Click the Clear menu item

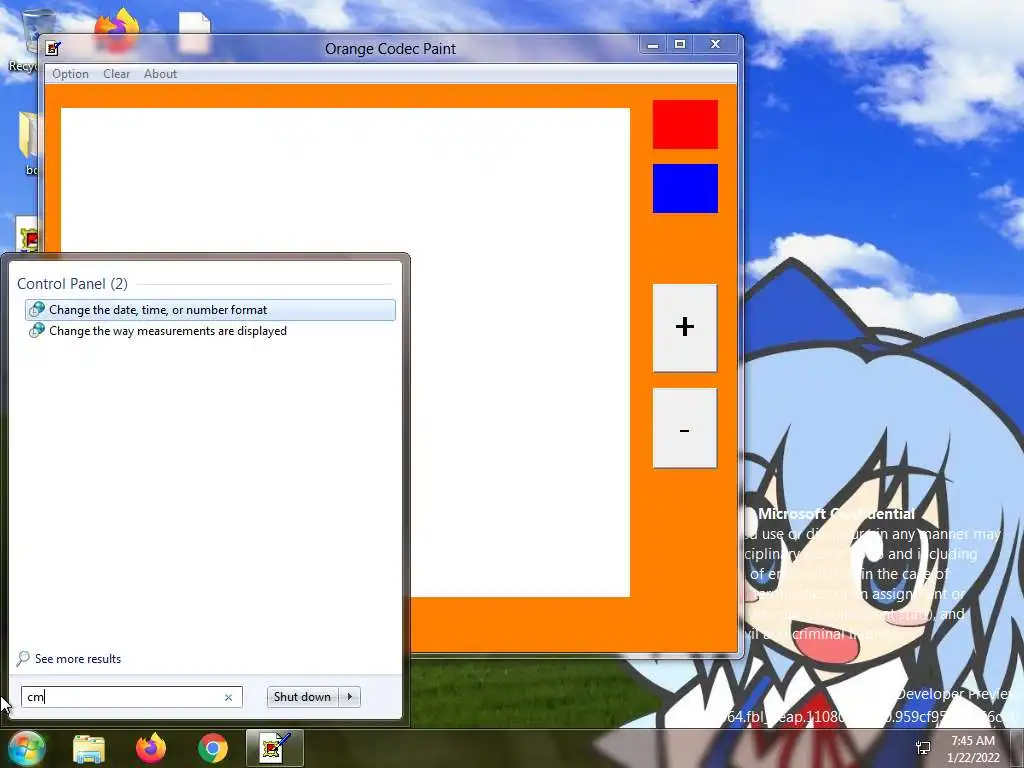click(x=116, y=74)
